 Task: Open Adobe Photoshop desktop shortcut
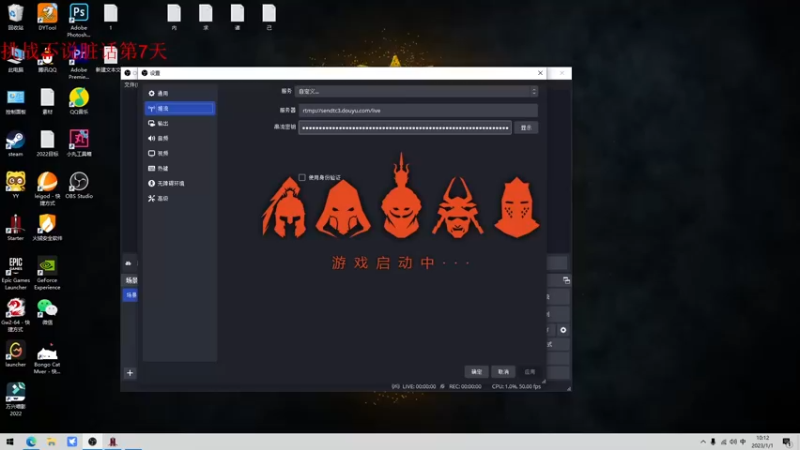click(79, 20)
